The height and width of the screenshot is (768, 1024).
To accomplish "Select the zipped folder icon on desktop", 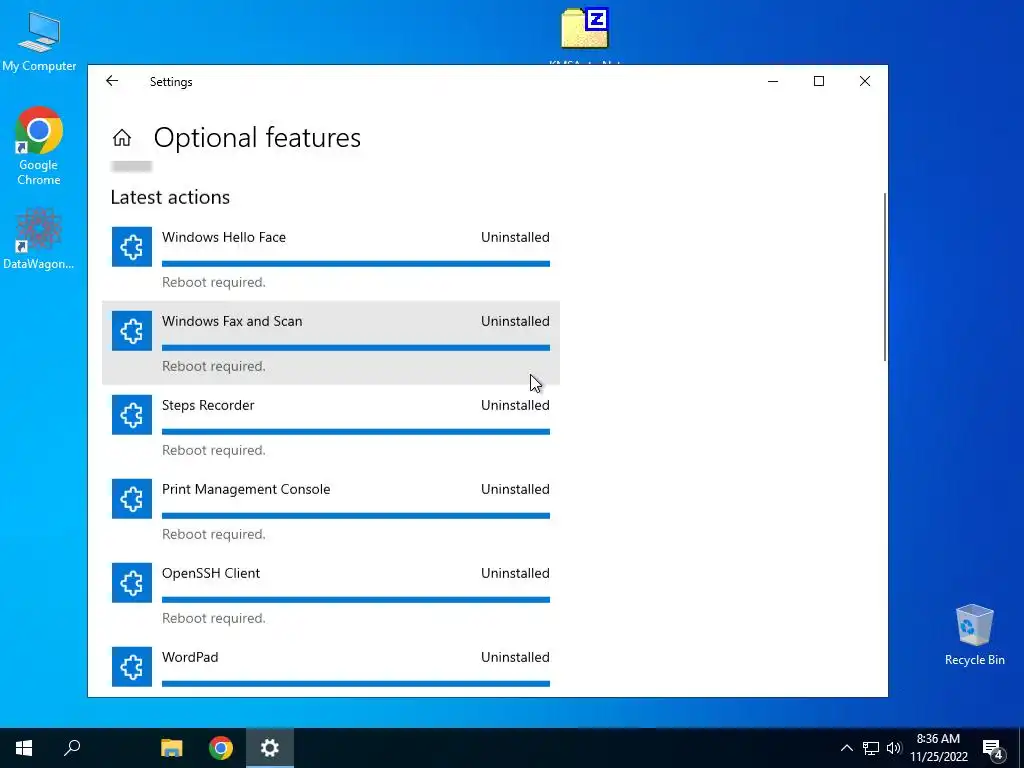I will [585, 29].
